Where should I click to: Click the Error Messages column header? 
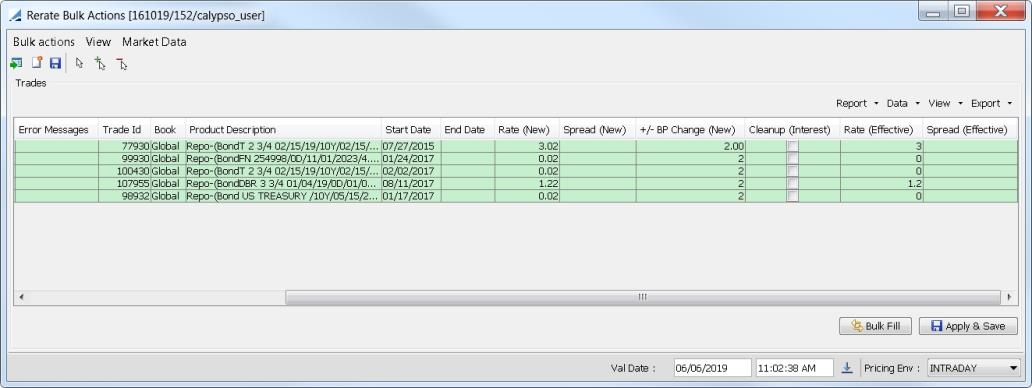pos(57,130)
